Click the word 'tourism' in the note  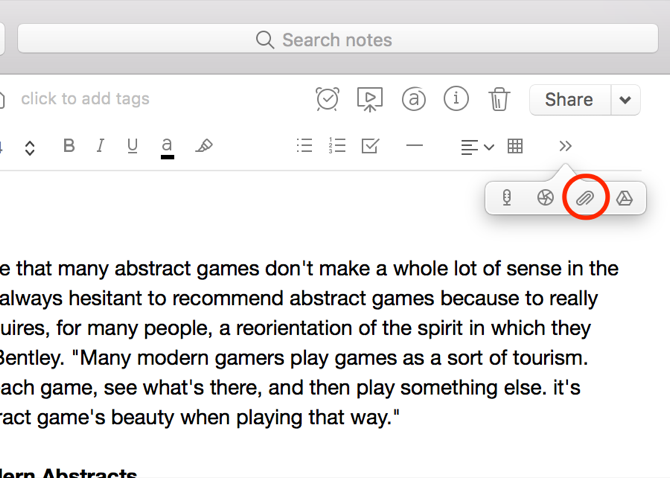(x=550, y=358)
